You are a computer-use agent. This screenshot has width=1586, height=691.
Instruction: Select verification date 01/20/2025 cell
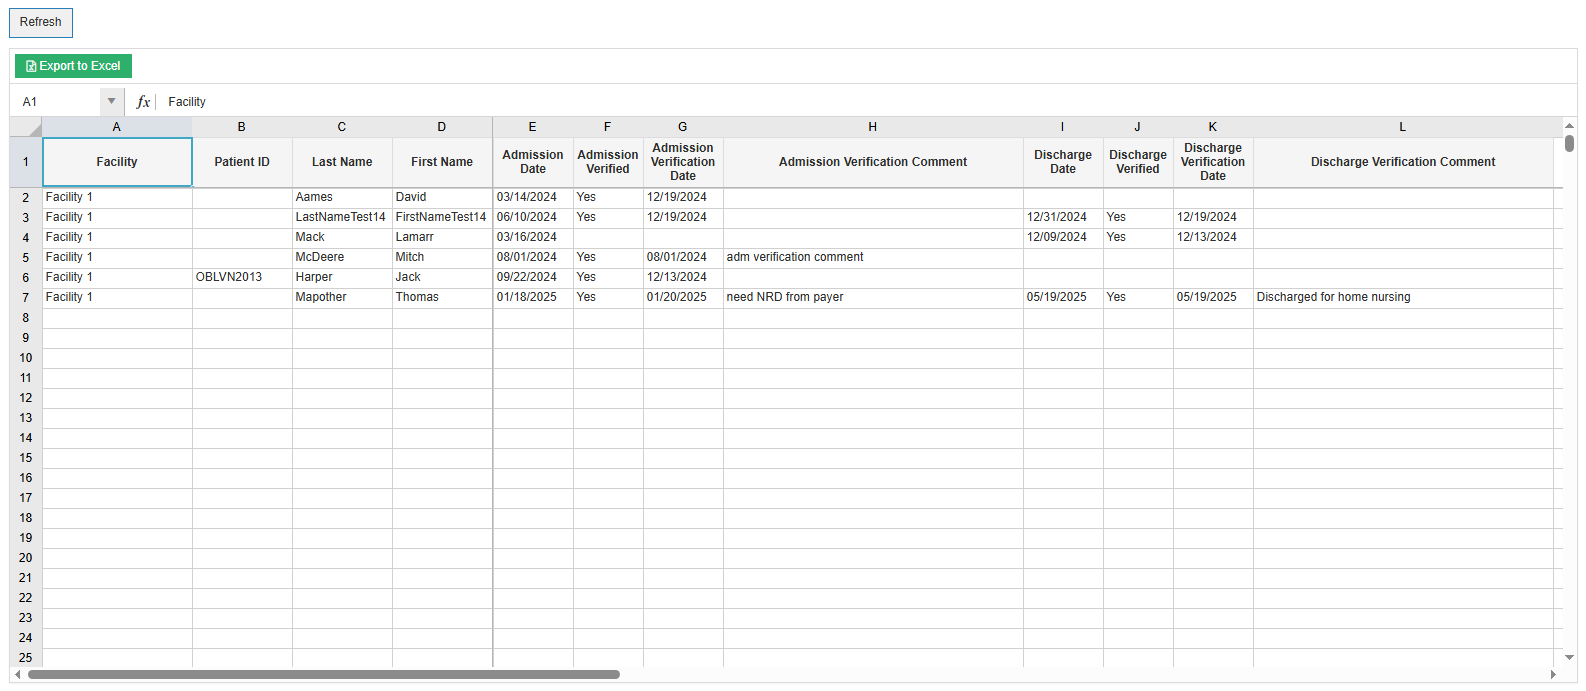coord(683,298)
